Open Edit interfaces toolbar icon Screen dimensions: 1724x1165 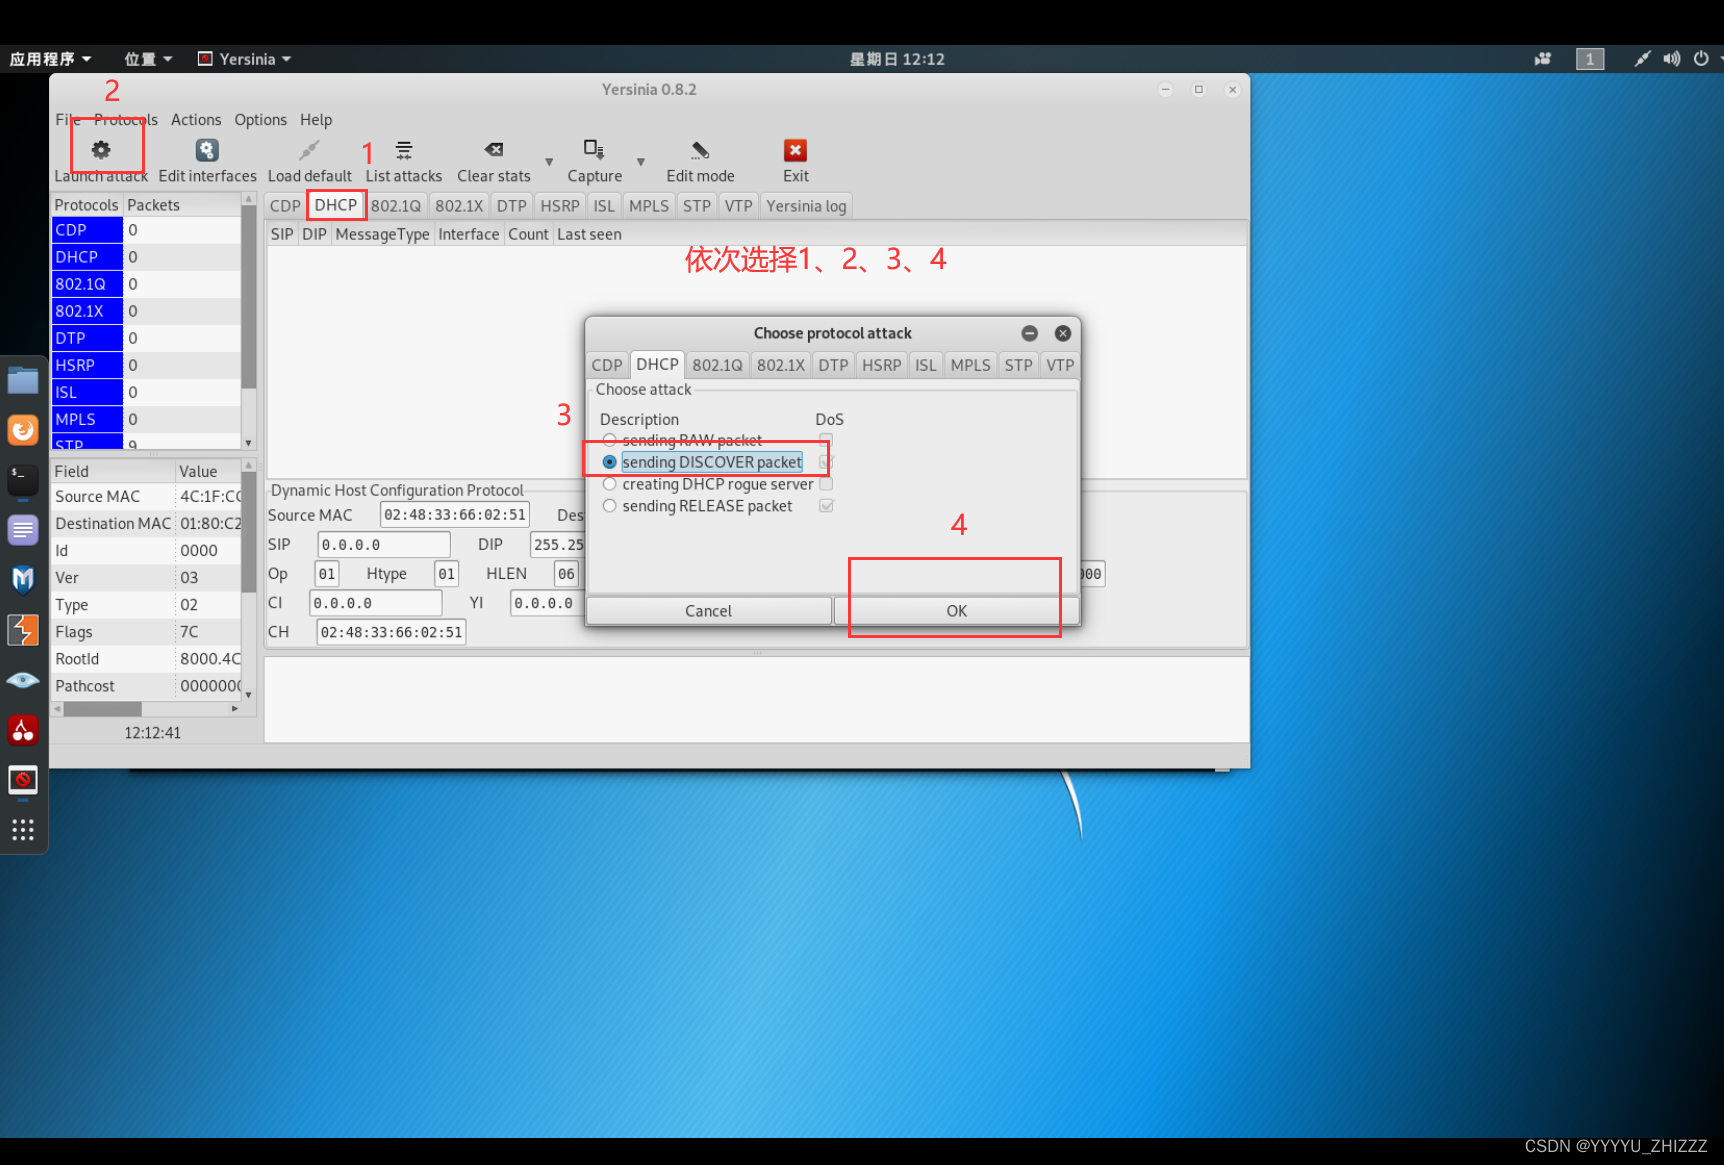tap(207, 150)
